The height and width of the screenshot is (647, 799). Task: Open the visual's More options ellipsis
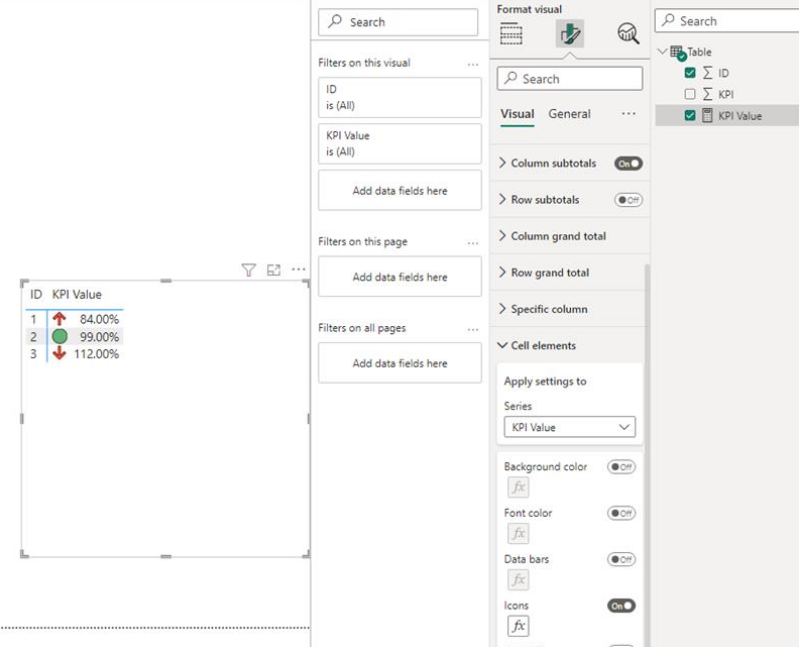(x=299, y=269)
